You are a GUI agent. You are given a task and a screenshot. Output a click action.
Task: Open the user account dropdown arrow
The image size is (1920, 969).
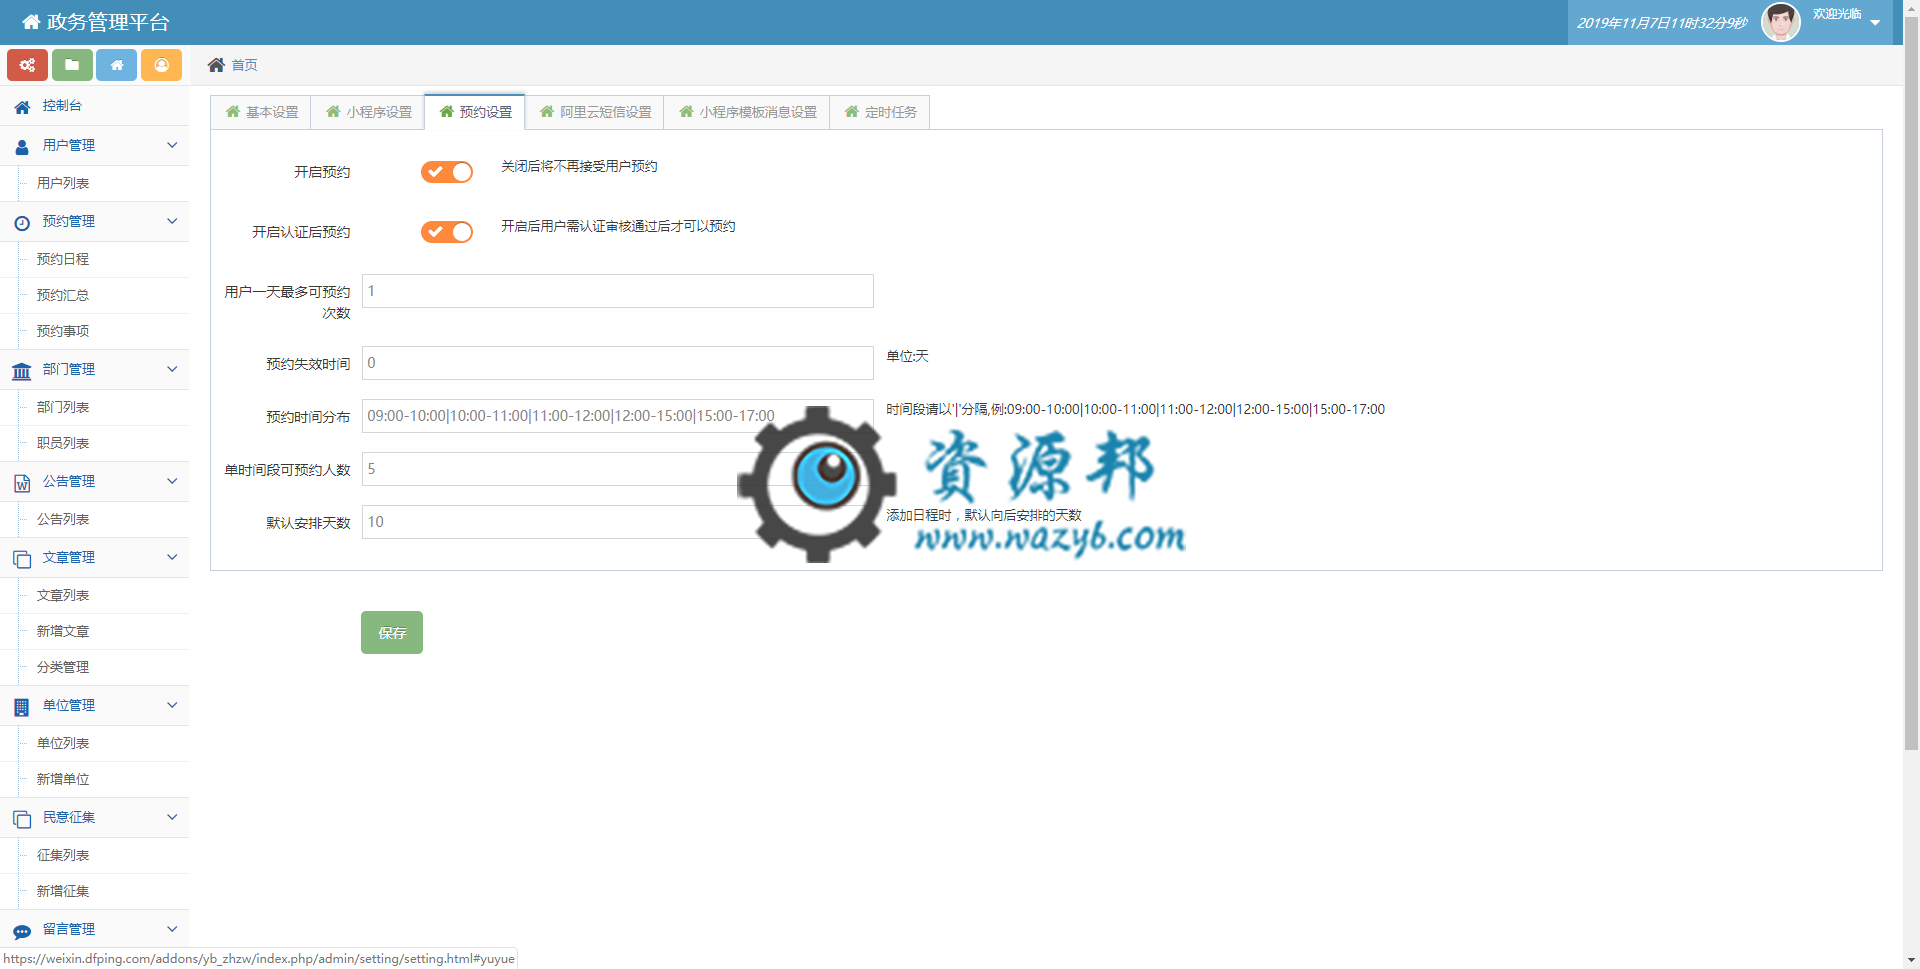pyautogui.click(x=1875, y=23)
